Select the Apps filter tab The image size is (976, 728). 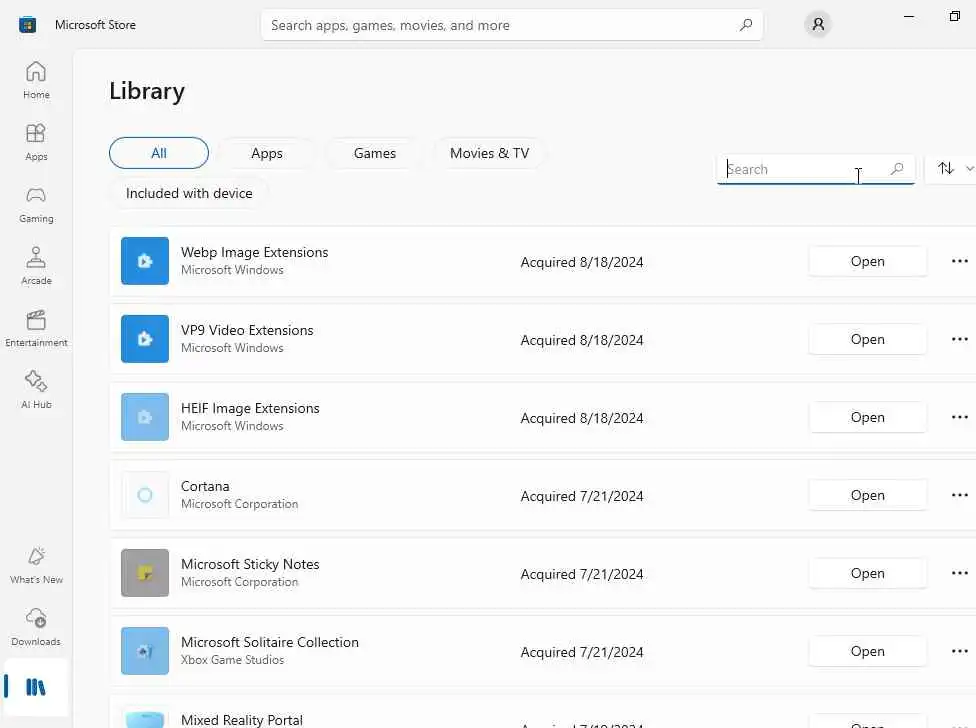tap(266, 153)
